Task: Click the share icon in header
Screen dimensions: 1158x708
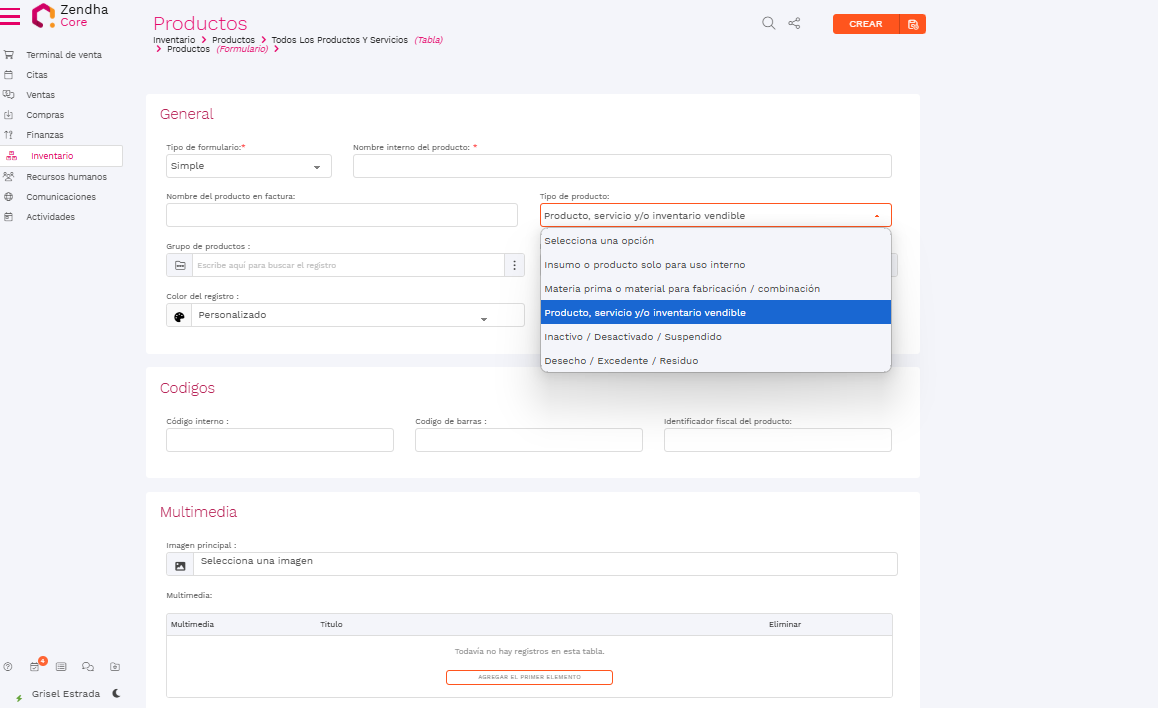Action: pyautogui.click(x=795, y=24)
